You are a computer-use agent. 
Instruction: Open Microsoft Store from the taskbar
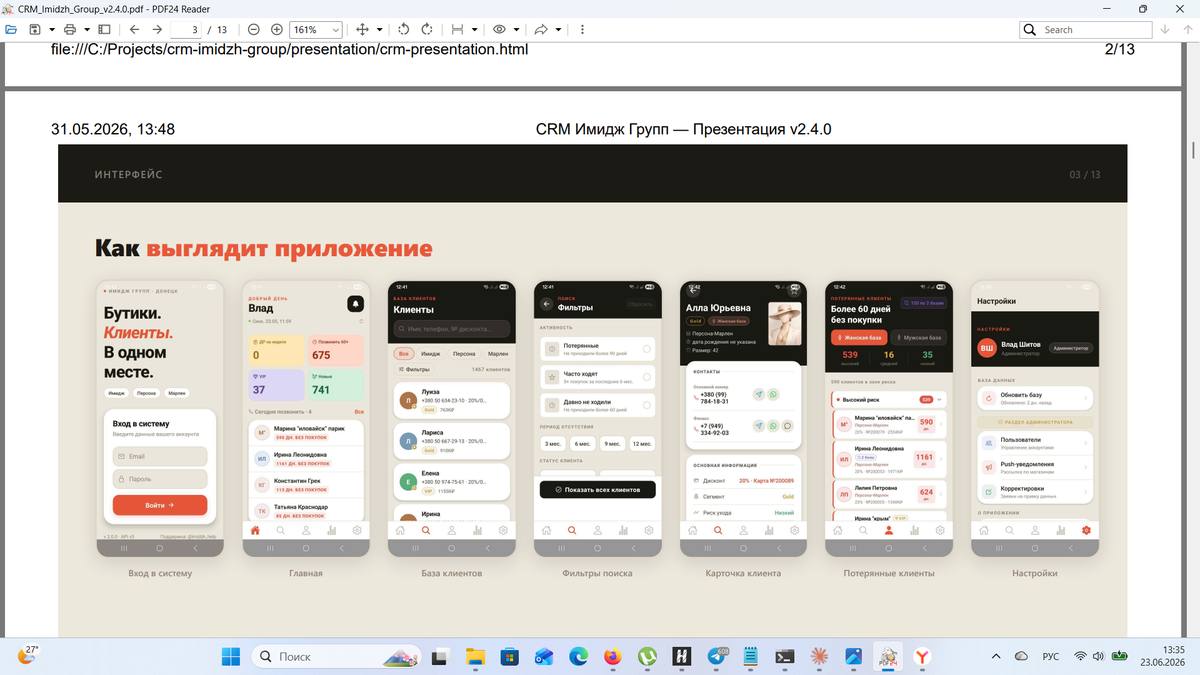click(509, 657)
